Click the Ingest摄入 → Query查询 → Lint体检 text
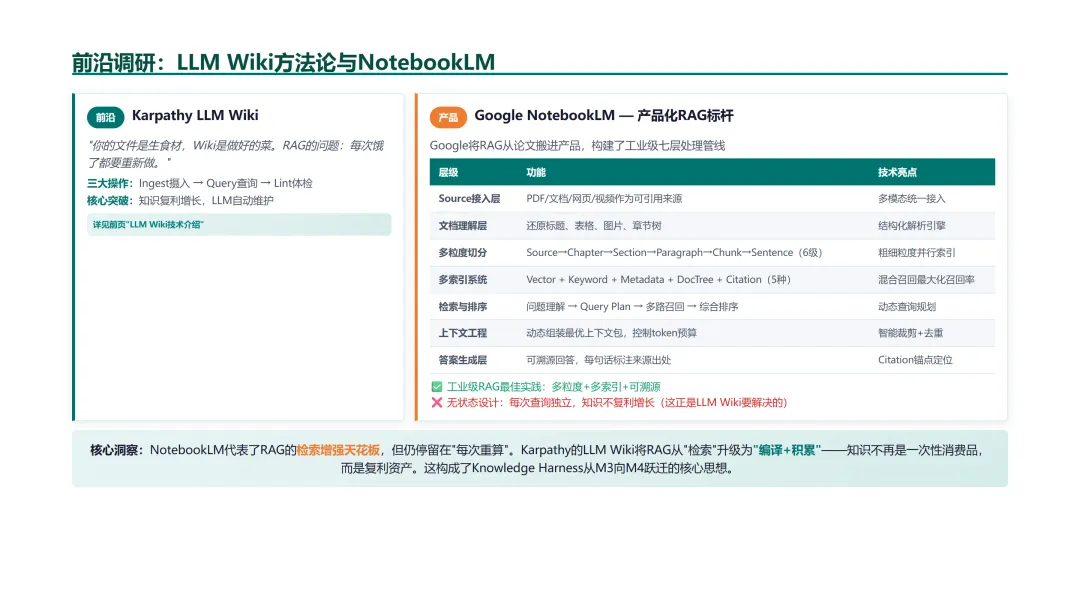1080x608 pixels. pos(226,183)
